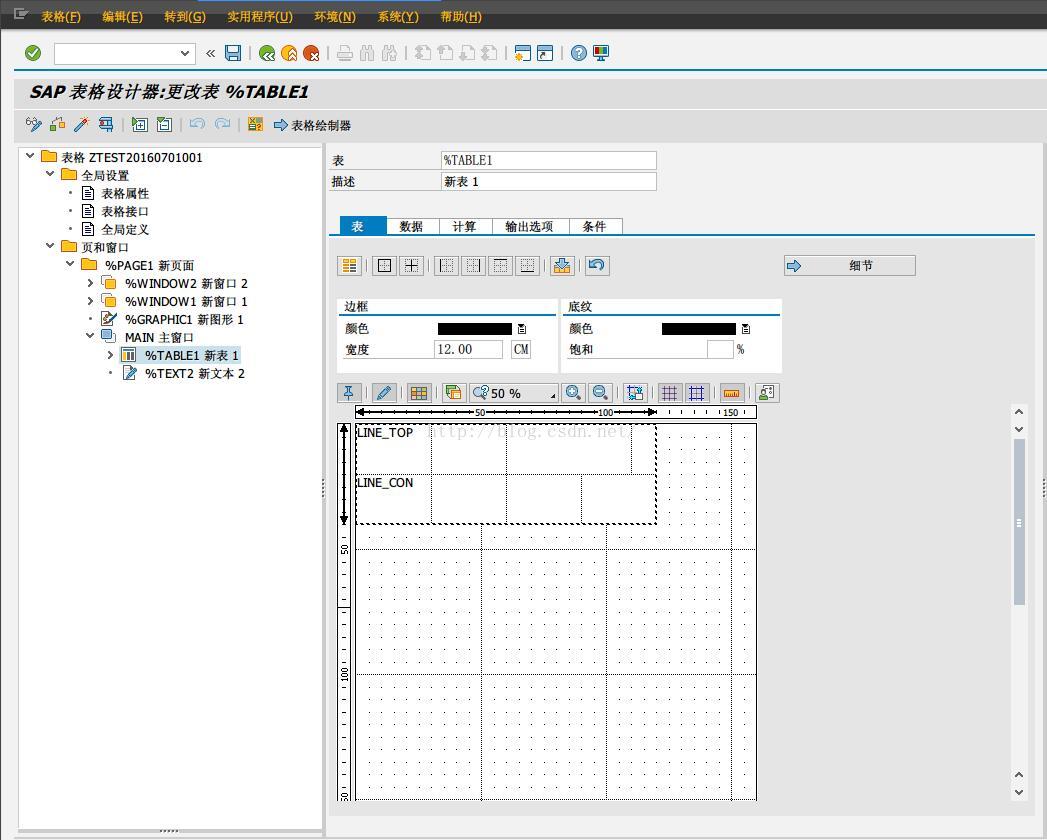Screen dimensions: 1047x840
Task: Collapse the %PAGE1 新页面 node
Action: click(70, 264)
